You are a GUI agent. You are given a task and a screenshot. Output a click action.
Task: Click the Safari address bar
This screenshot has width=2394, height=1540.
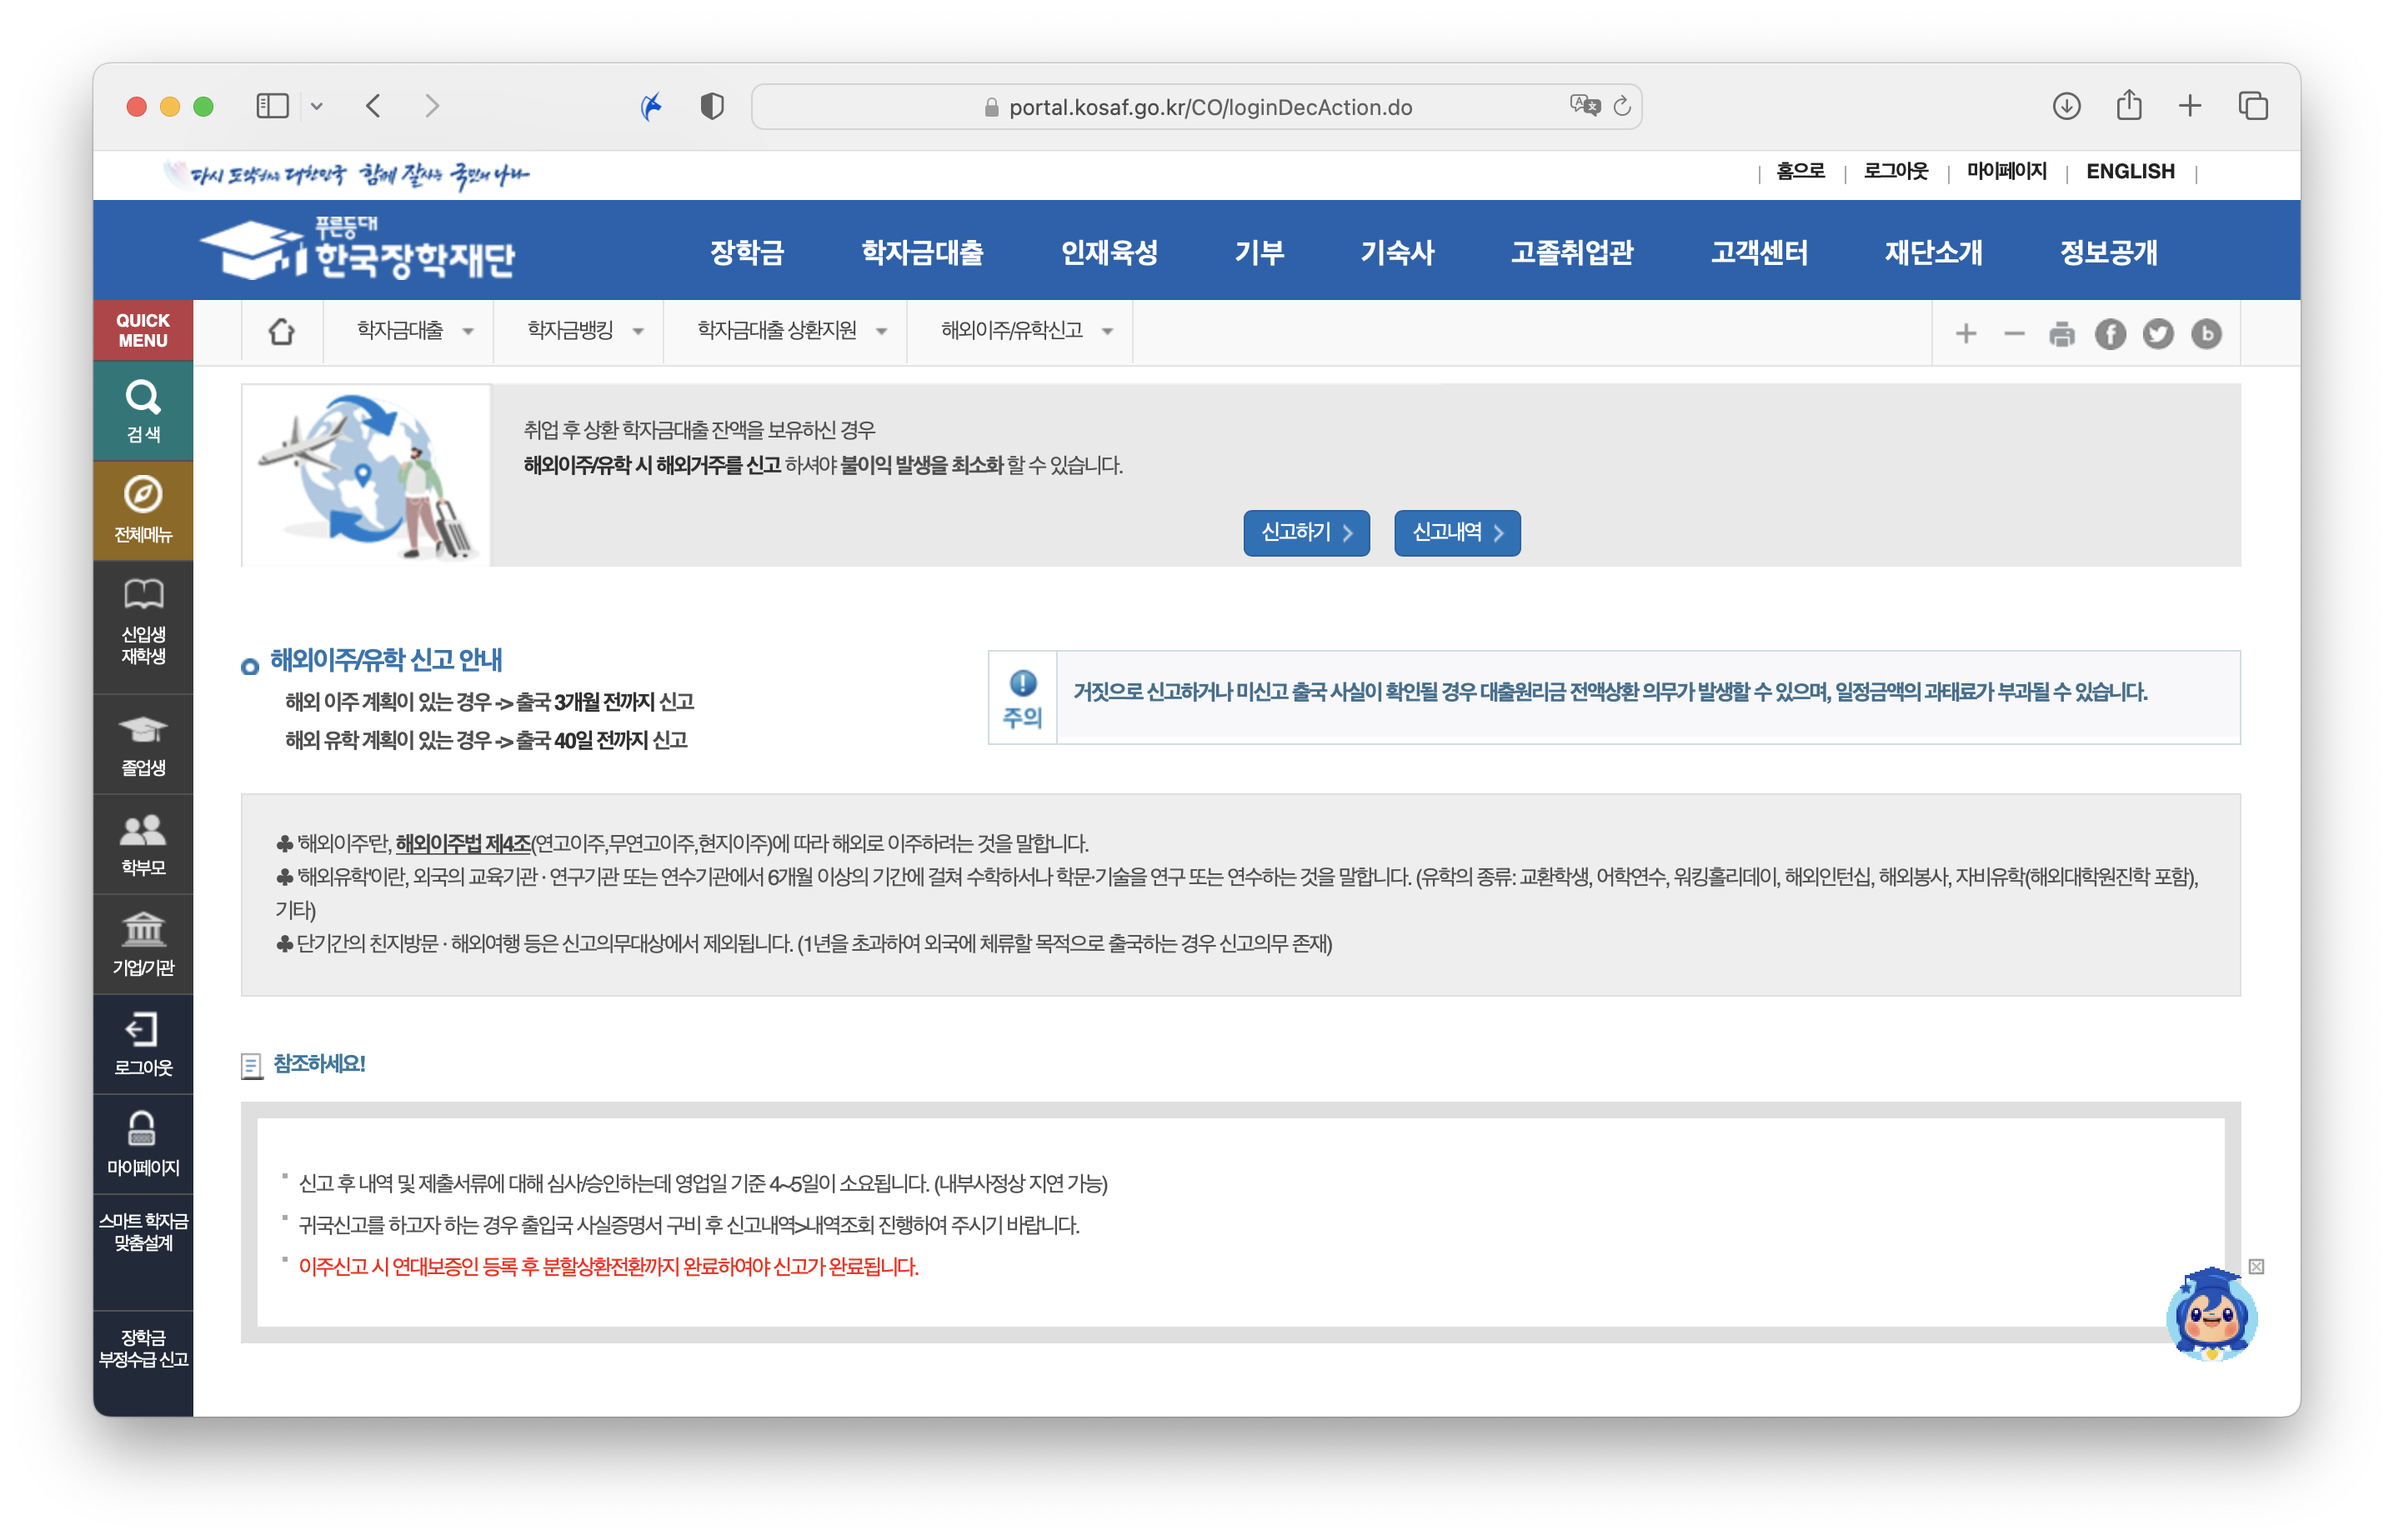pos(1210,107)
